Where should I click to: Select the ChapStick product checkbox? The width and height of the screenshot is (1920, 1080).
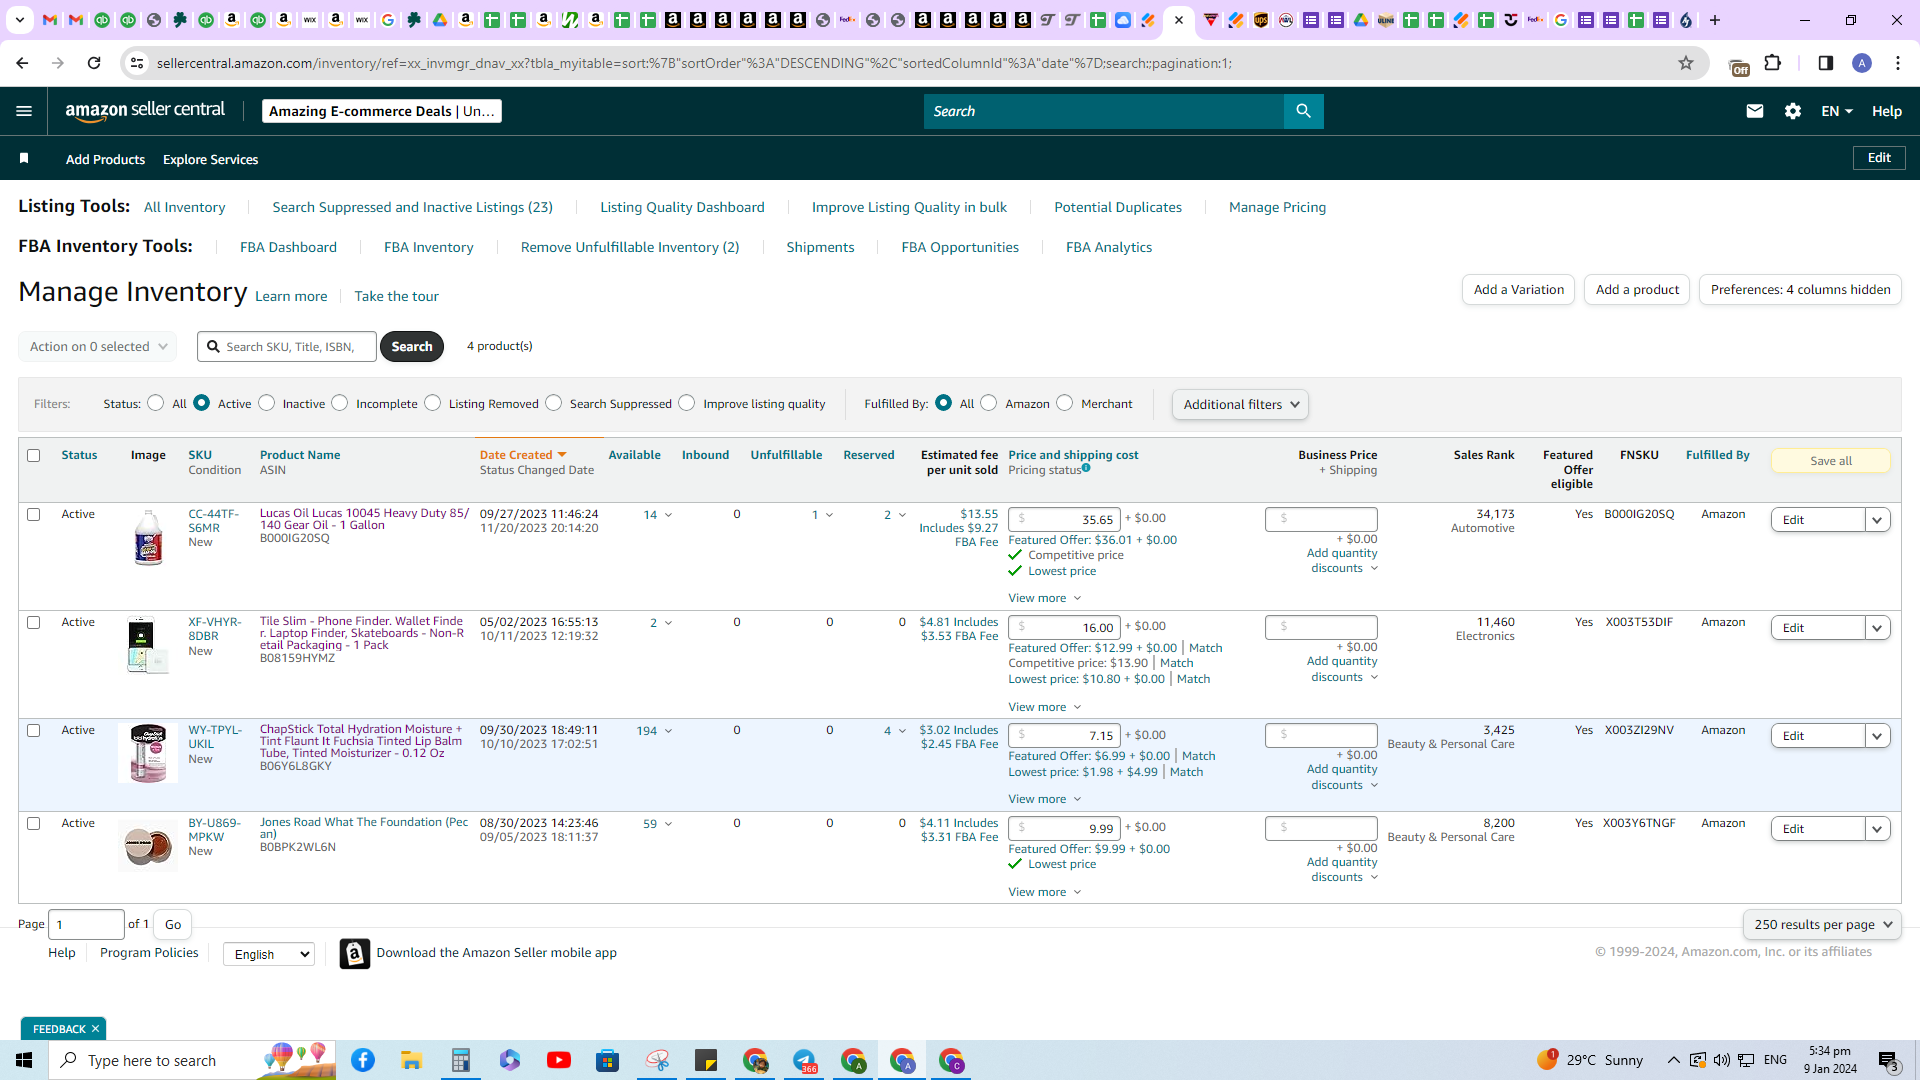point(33,730)
